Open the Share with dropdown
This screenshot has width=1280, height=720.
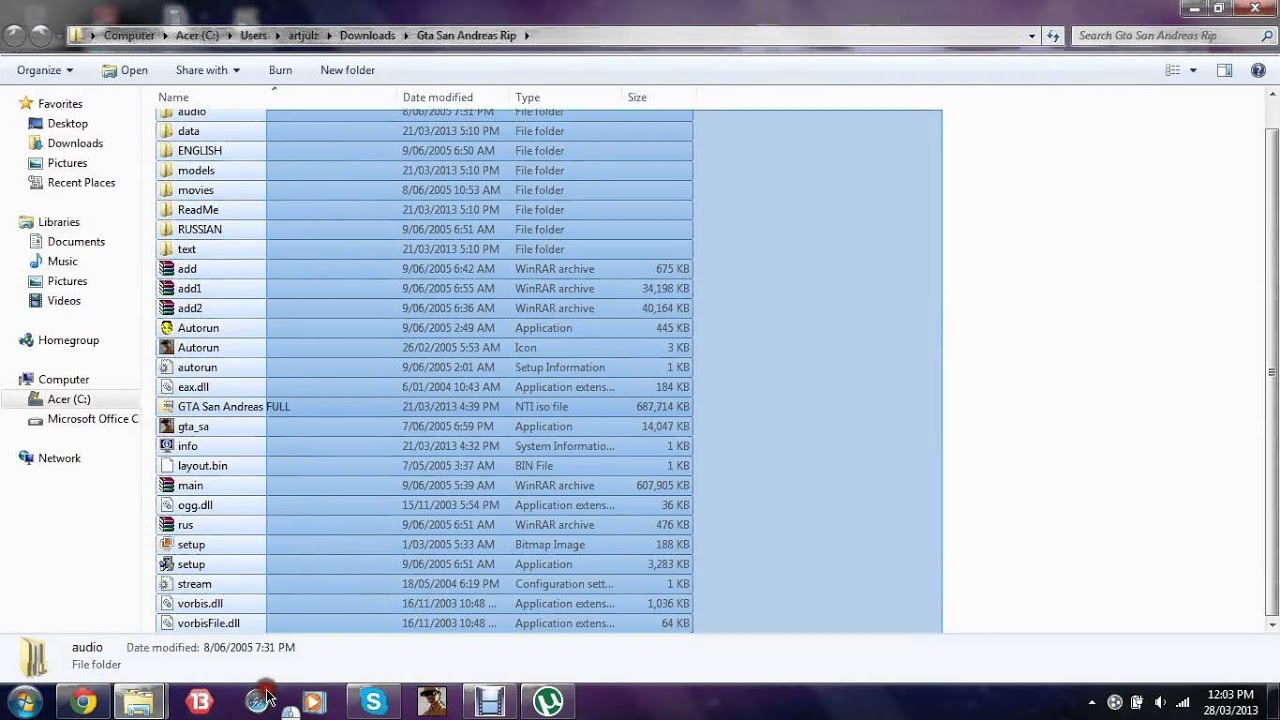tap(208, 70)
